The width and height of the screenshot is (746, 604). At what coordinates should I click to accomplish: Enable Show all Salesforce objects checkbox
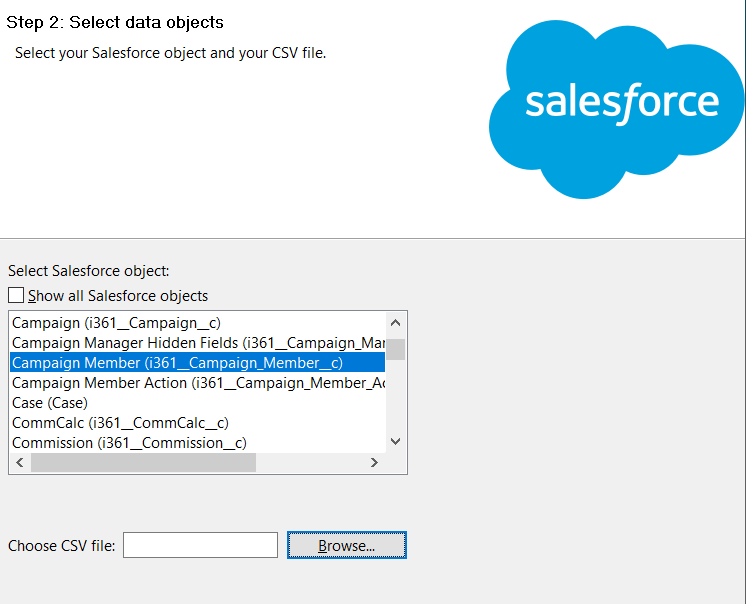[16, 295]
